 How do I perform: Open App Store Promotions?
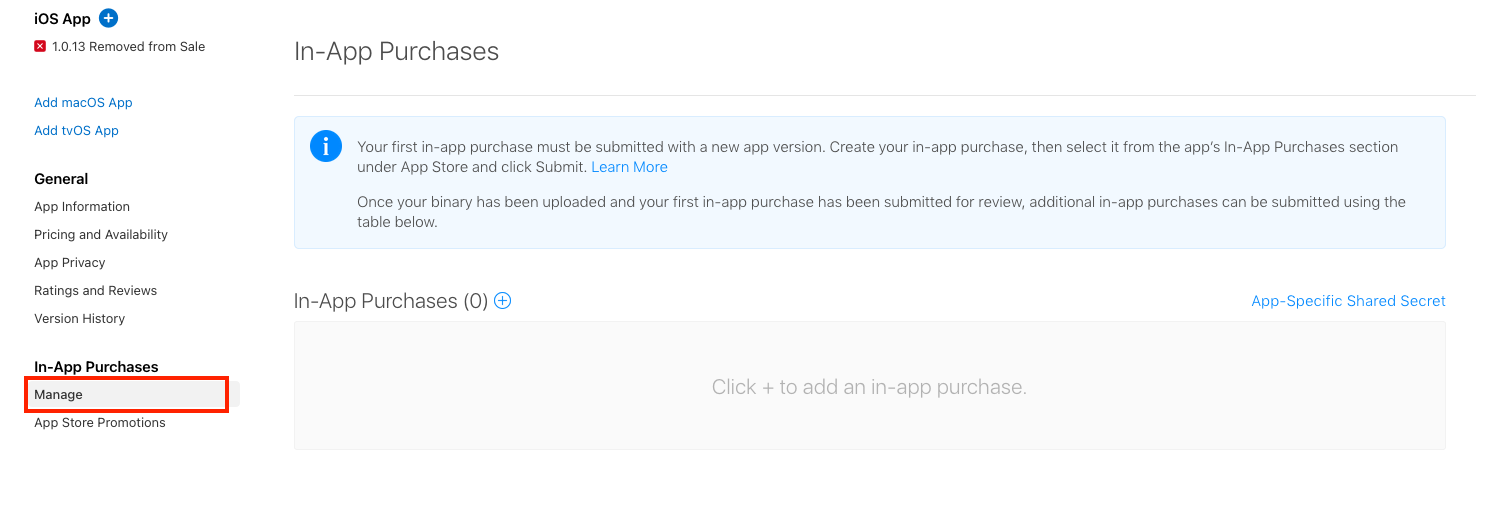point(100,422)
